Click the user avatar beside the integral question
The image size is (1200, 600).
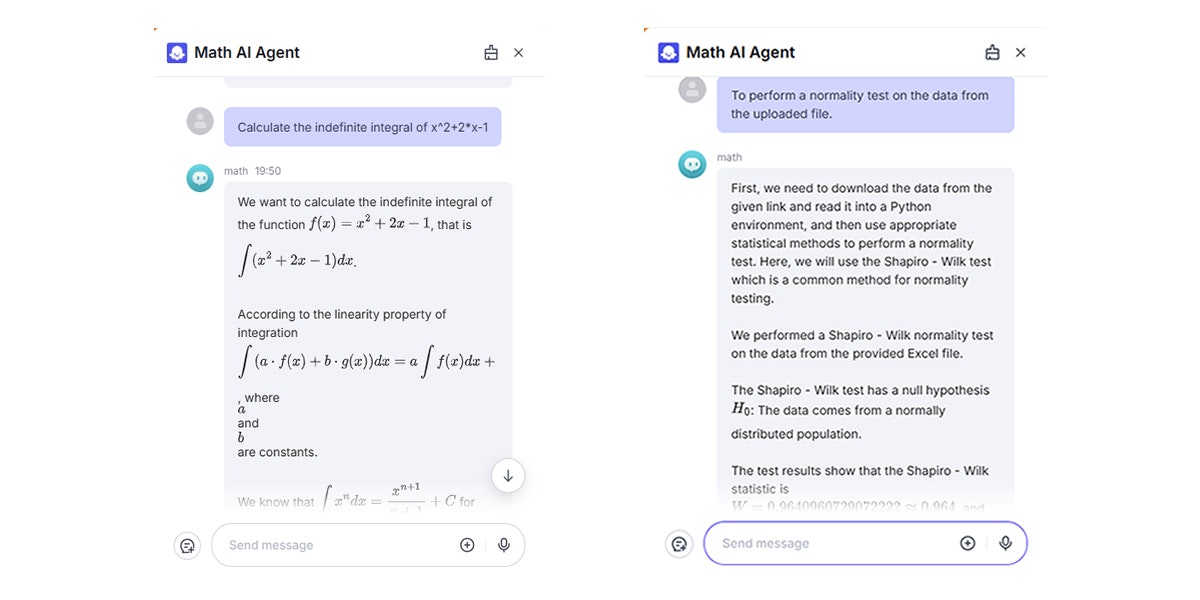[x=200, y=121]
